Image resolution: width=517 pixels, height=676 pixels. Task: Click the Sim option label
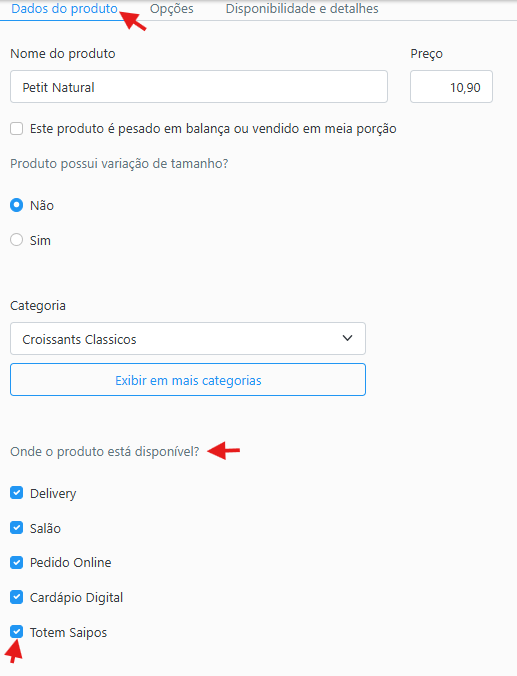40,240
